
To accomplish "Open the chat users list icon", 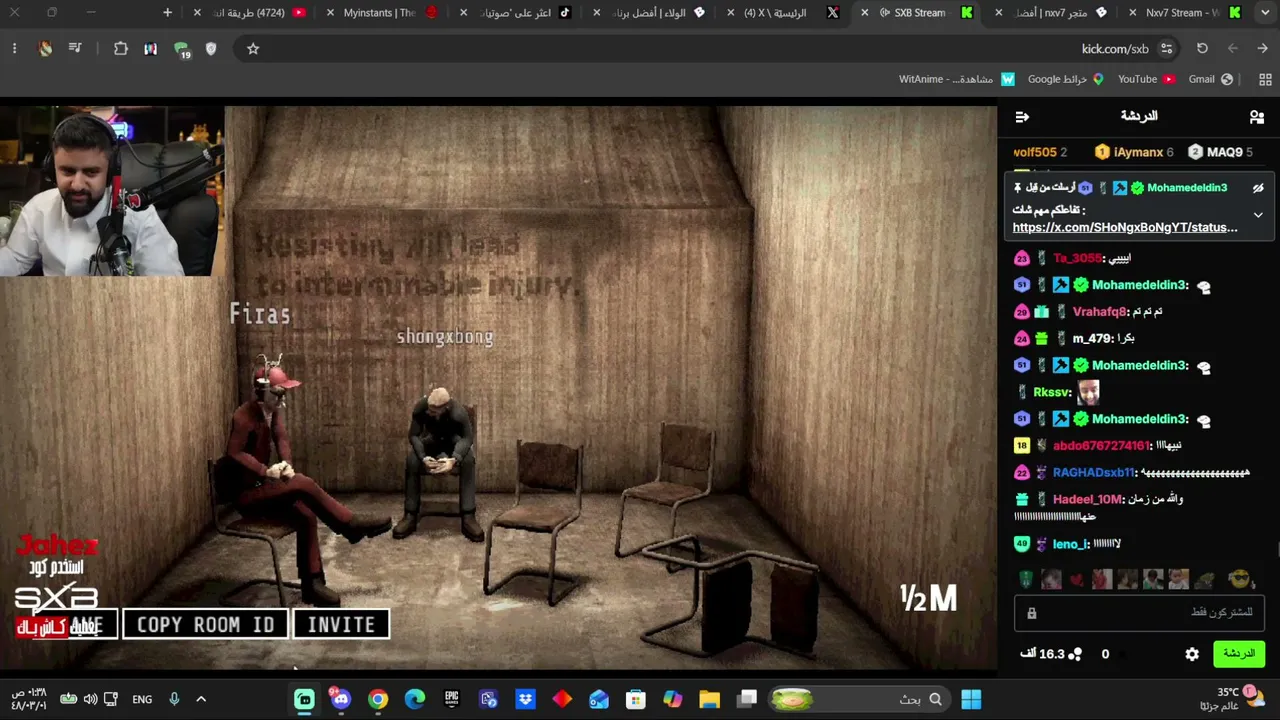I will [1257, 117].
